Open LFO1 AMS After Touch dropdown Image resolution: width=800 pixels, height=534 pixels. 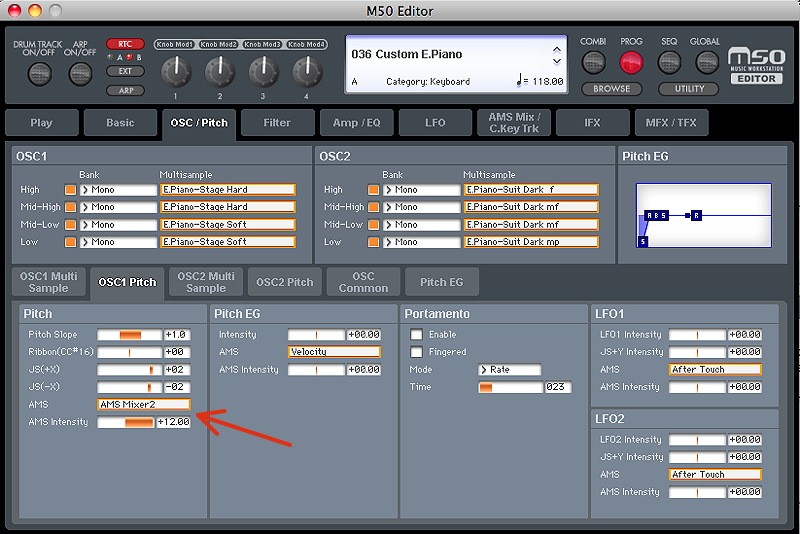(x=715, y=369)
